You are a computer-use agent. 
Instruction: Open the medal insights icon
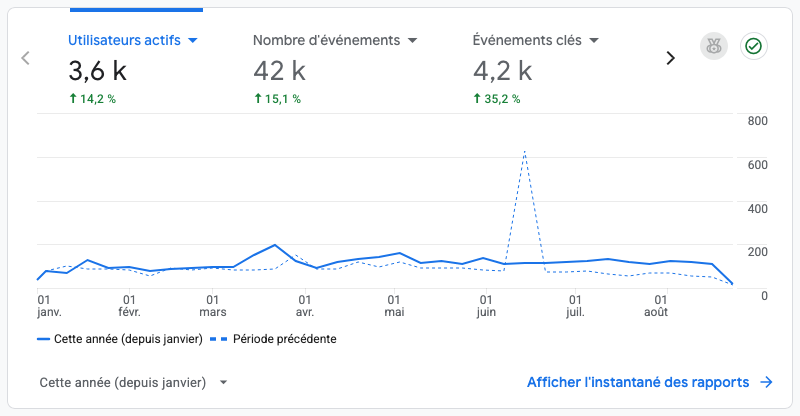[714, 46]
